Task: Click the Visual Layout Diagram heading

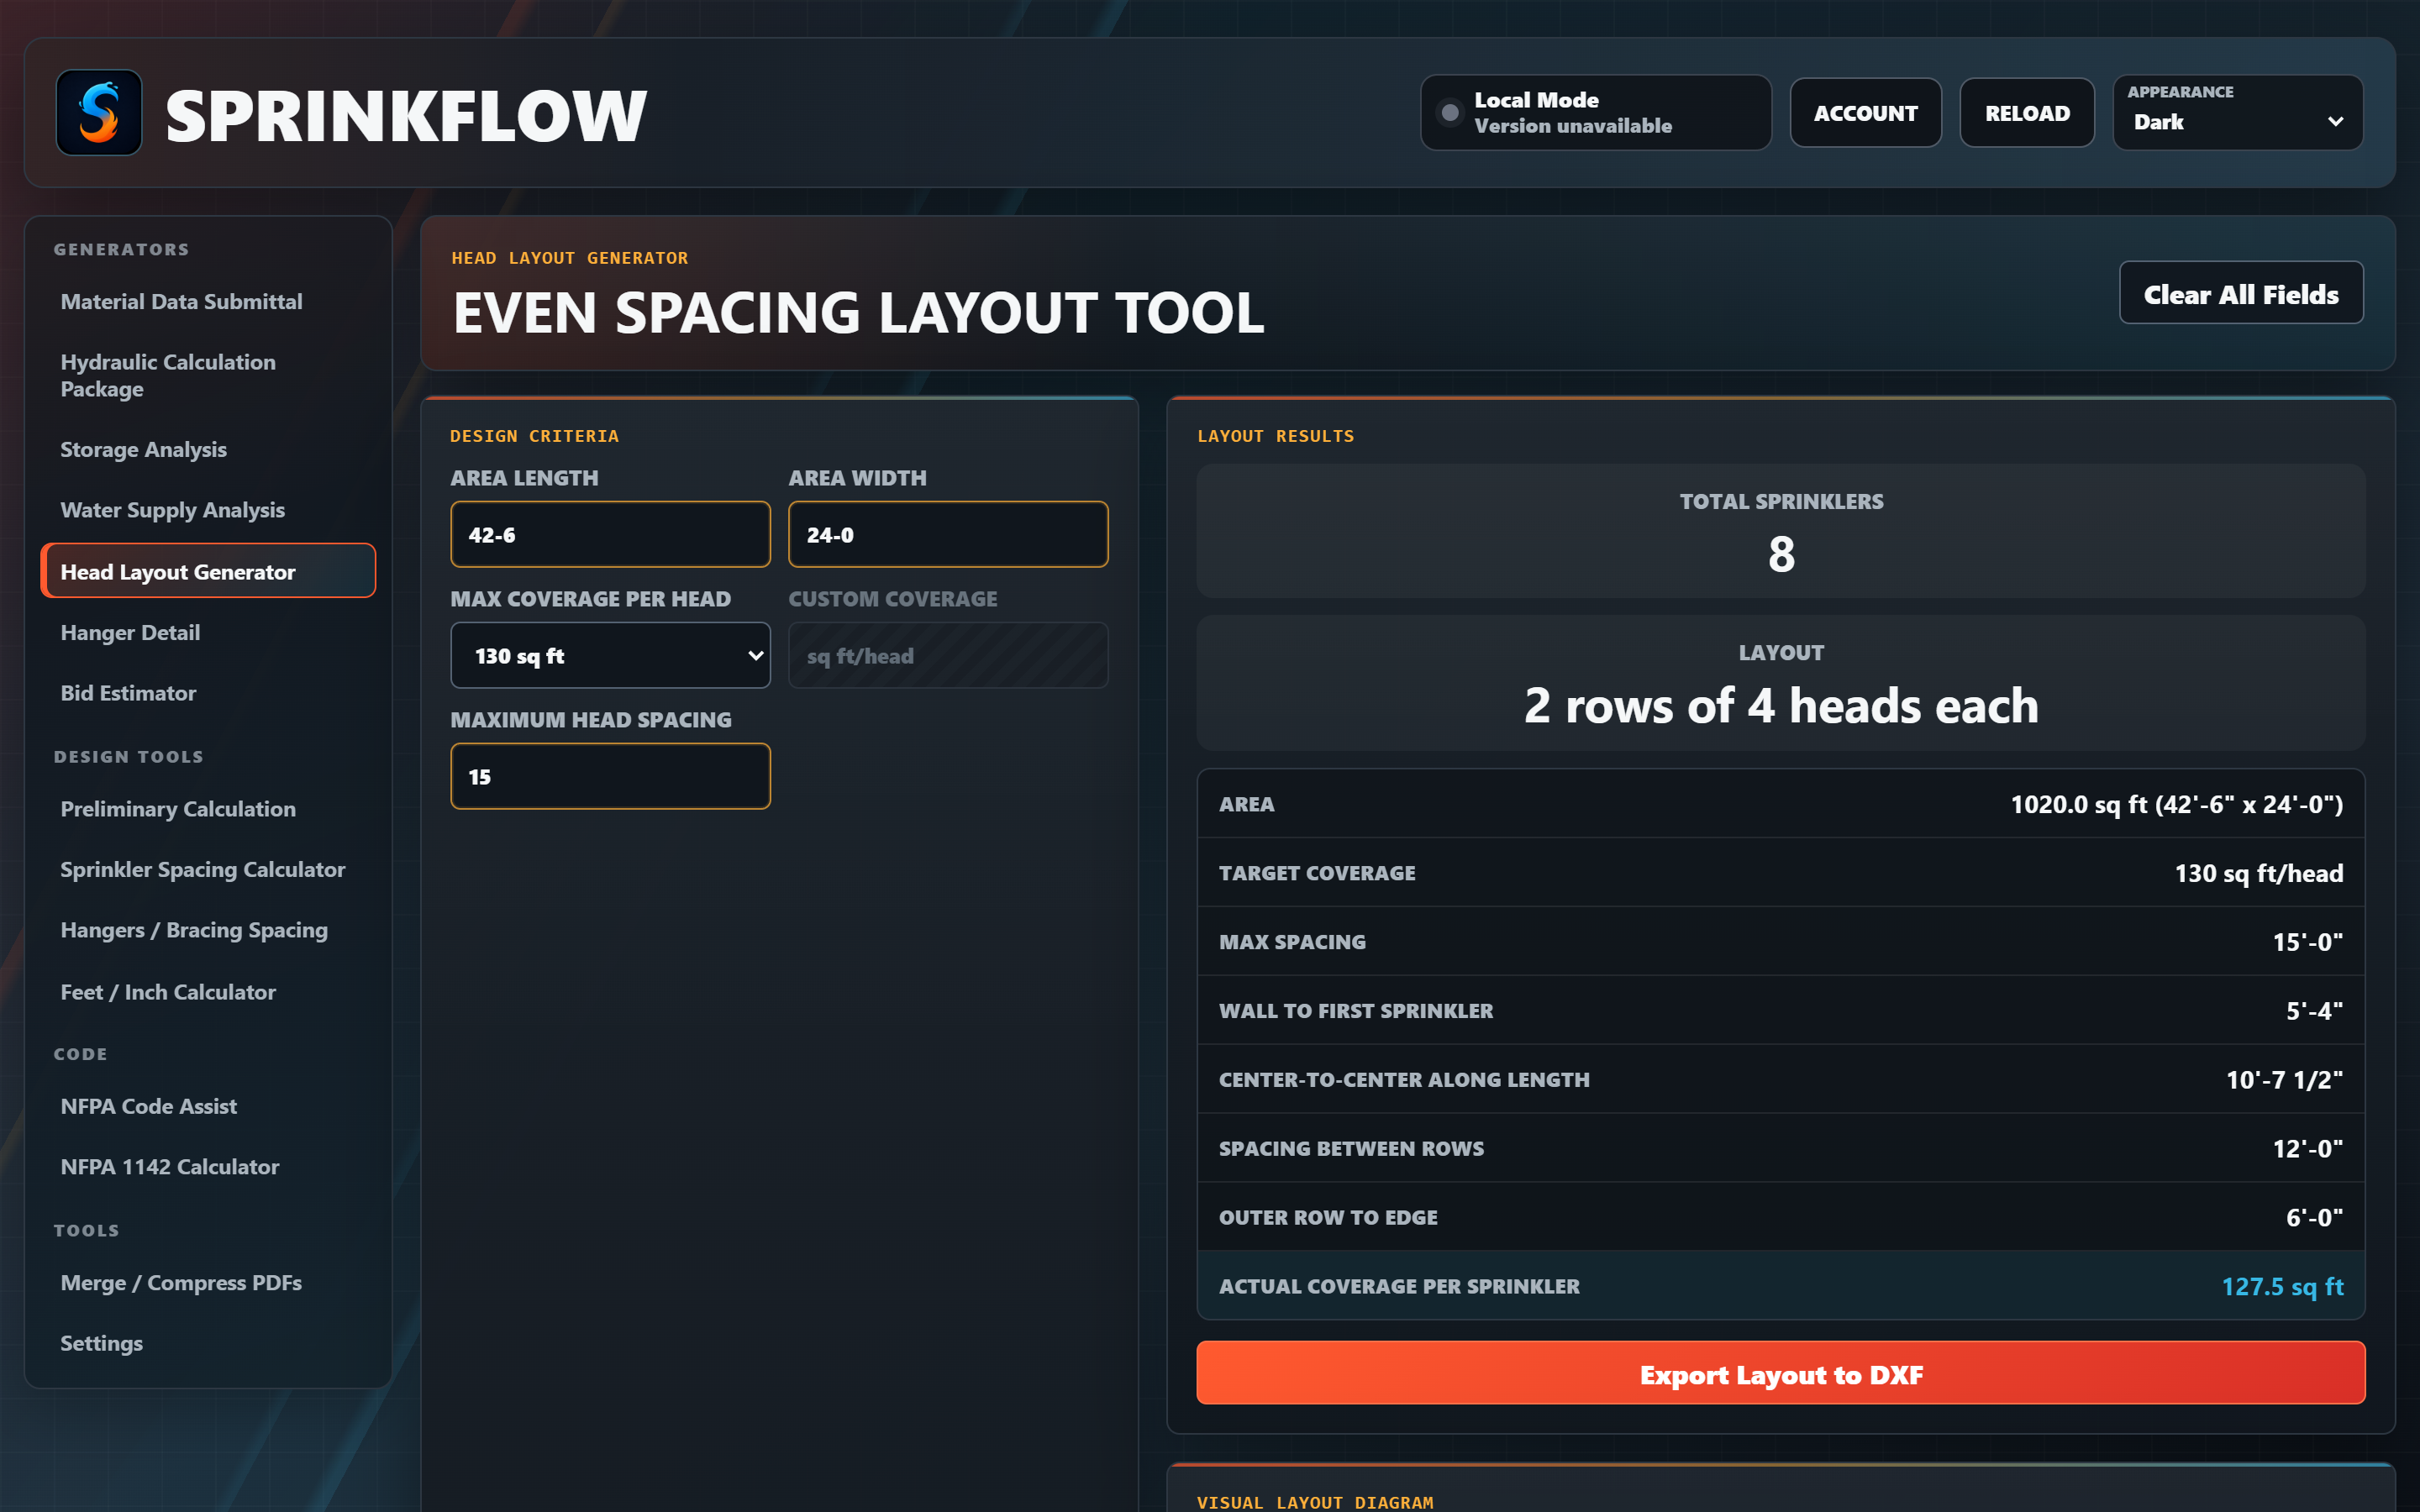Action: (x=1315, y=1502)
